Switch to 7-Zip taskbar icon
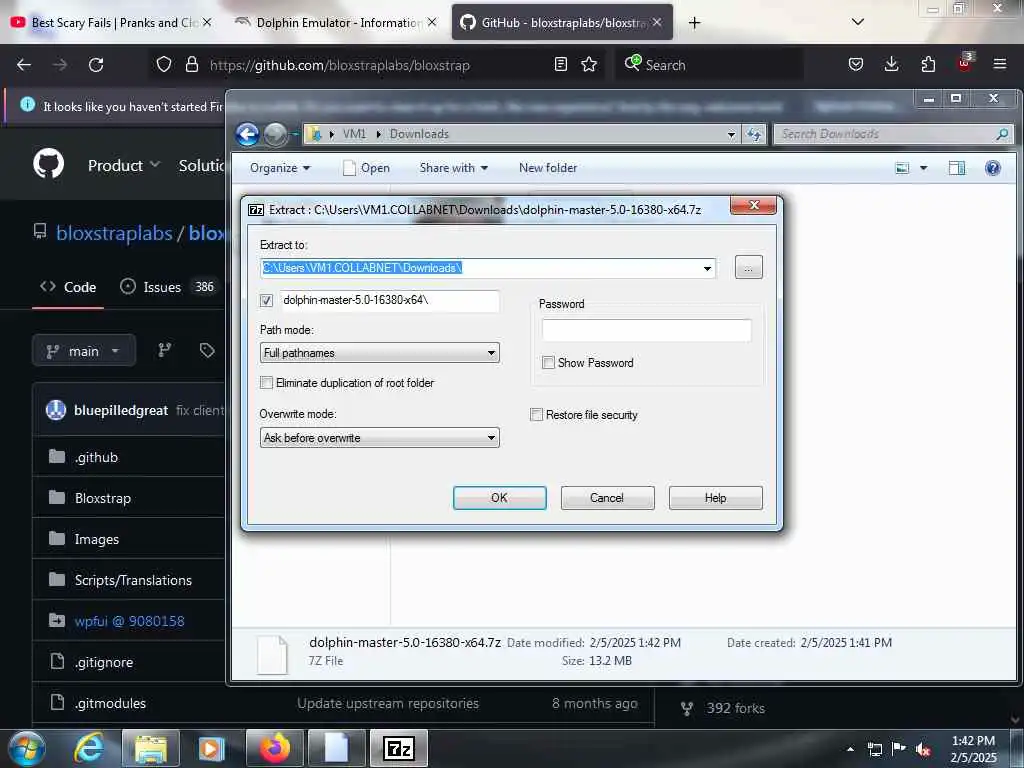This screenshot has height=768, width=1024. [x=399, y=748]
